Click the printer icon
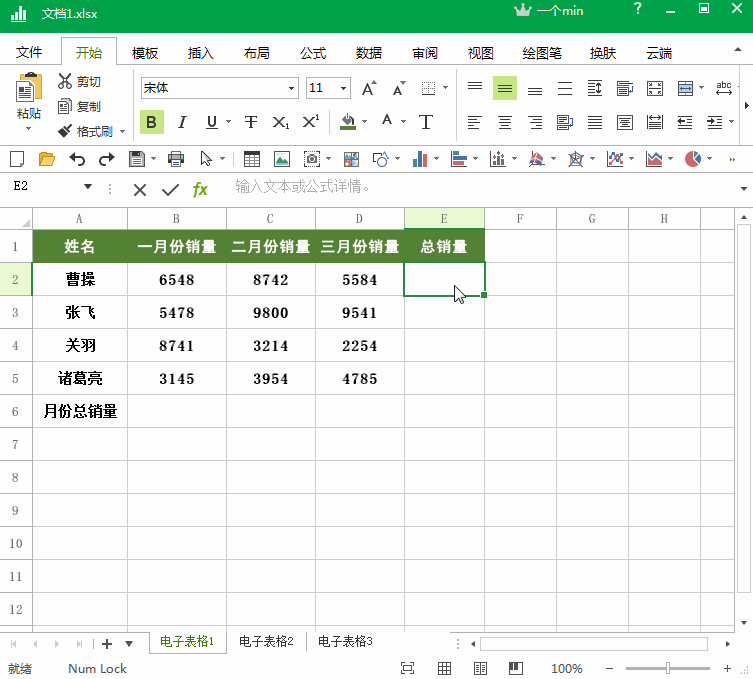 (176, 158)
